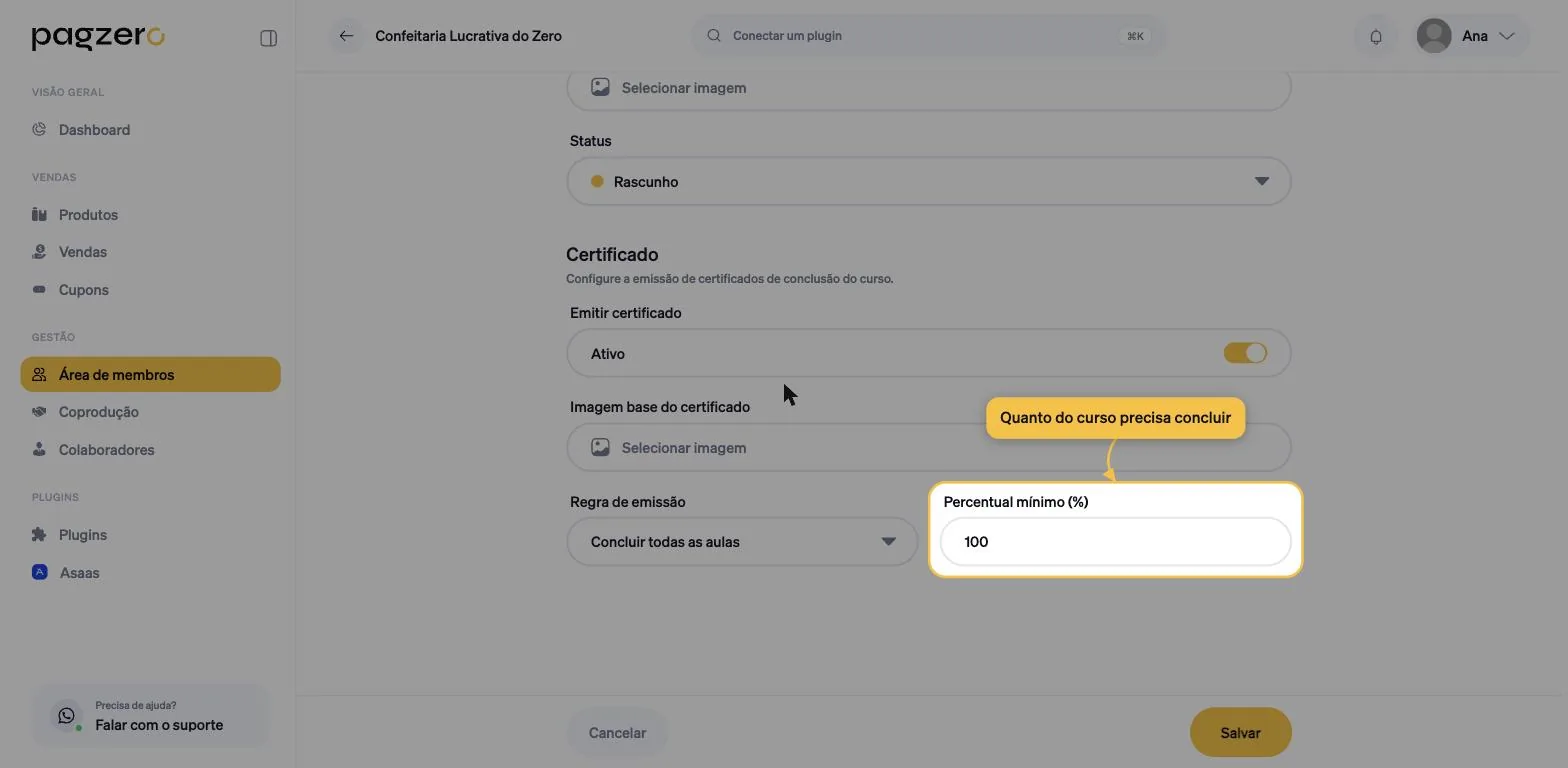The width and height of the screenshot is (1568, 768).
Task: Click the Colaboradores person icon
Action: click(x=39, y=449)
